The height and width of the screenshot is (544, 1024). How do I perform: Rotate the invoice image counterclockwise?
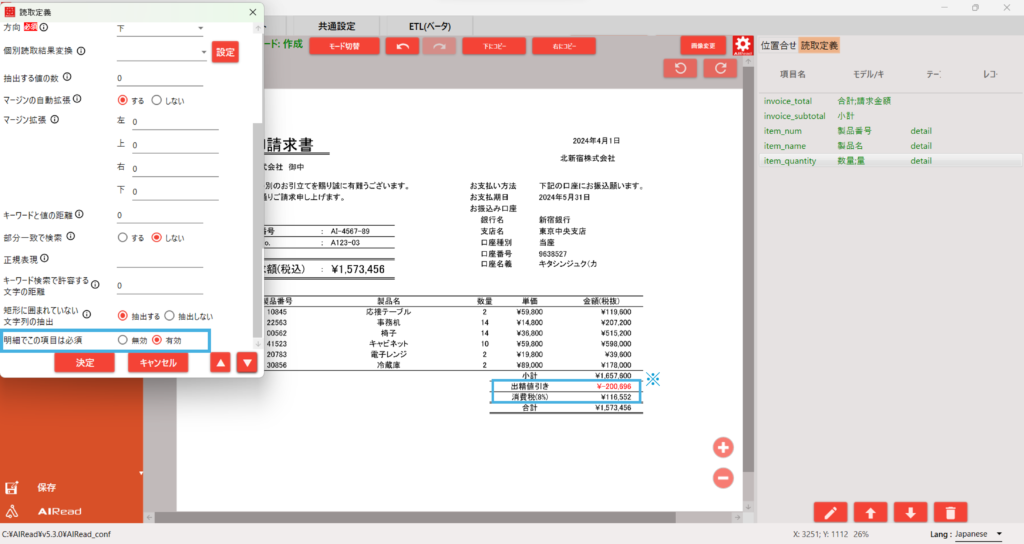[681, 68]
